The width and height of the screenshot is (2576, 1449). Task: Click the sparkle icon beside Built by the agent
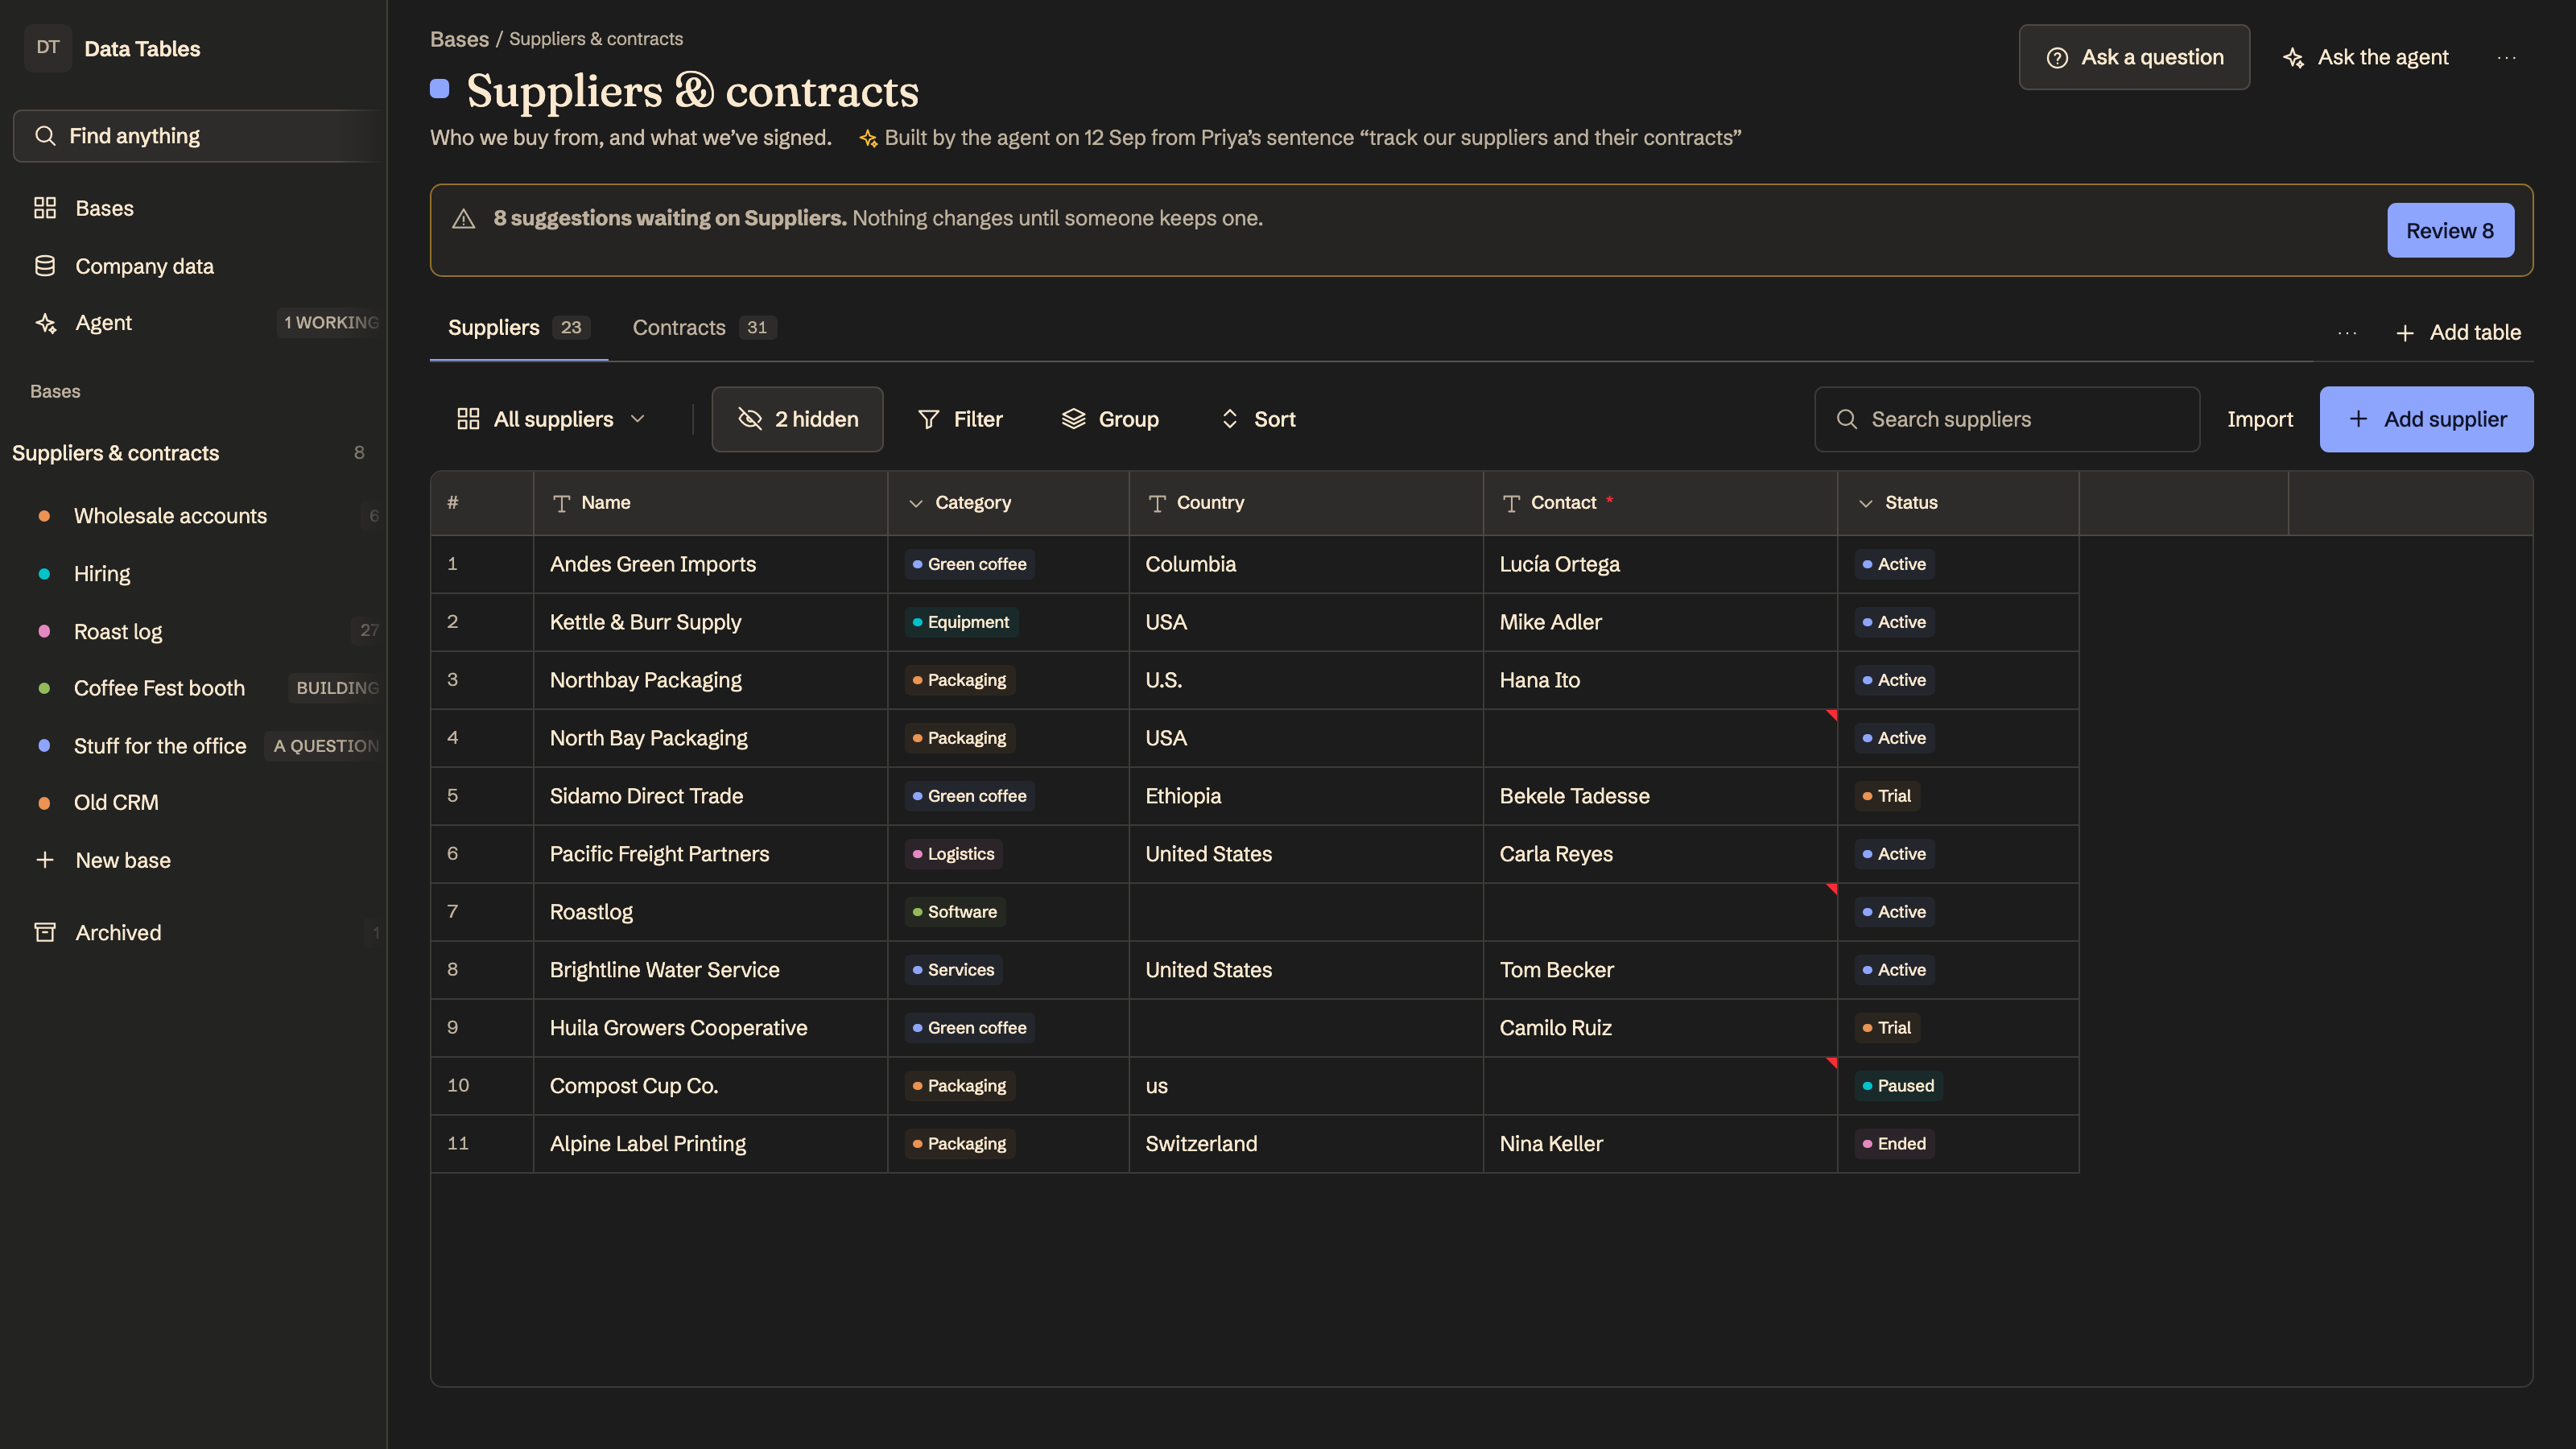pyautogui.click(x=868, y=138)
